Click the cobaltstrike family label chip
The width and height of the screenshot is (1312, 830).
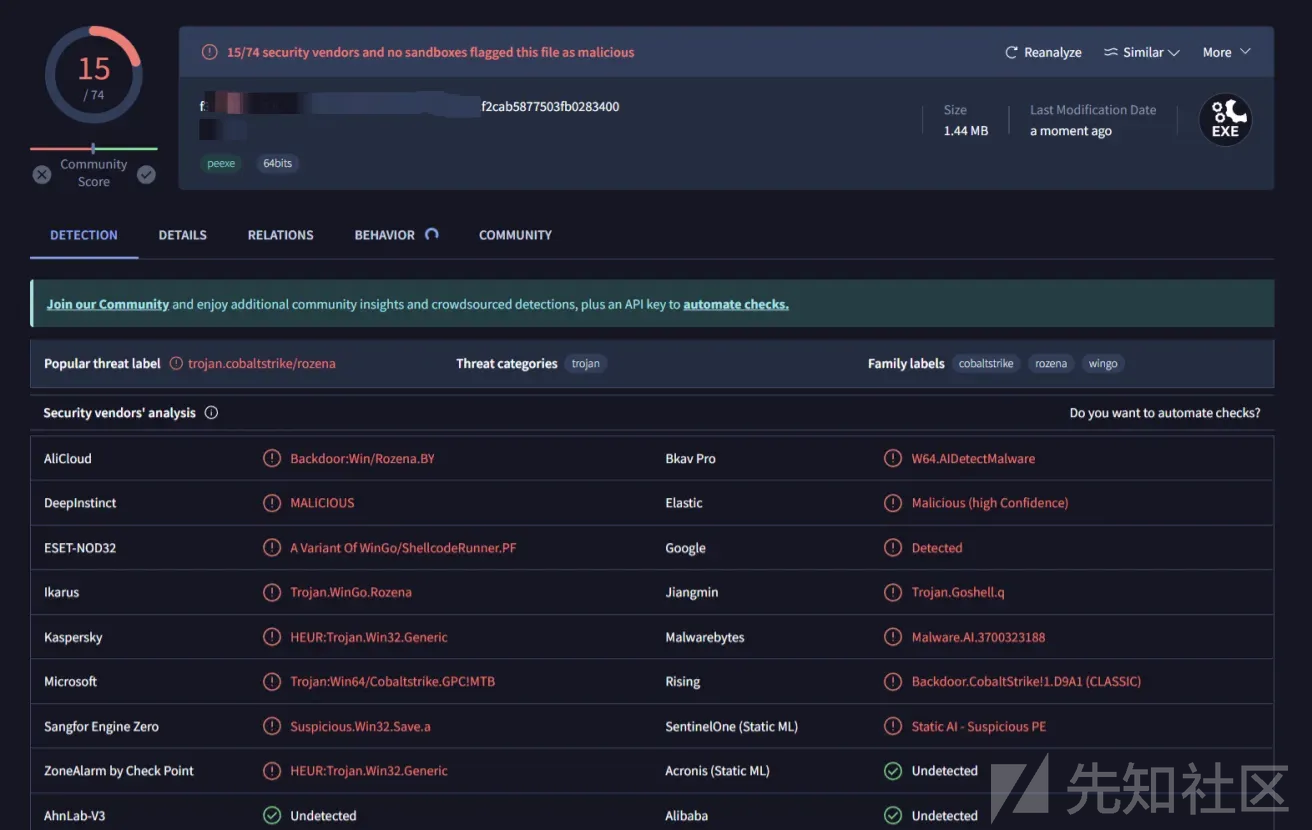(986, 363)
